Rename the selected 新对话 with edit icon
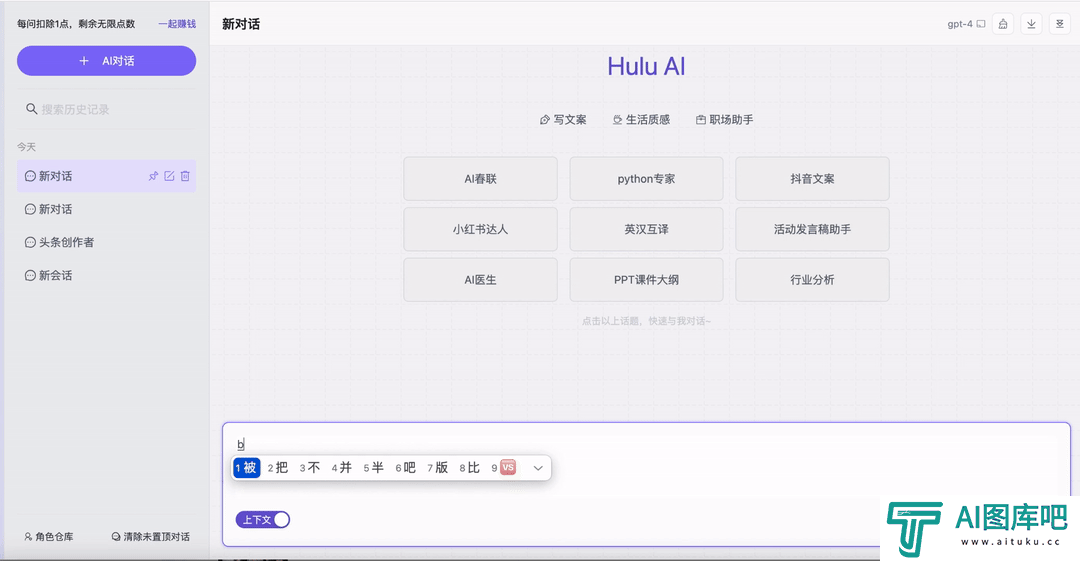The image size is (1080, 561). 169,176
